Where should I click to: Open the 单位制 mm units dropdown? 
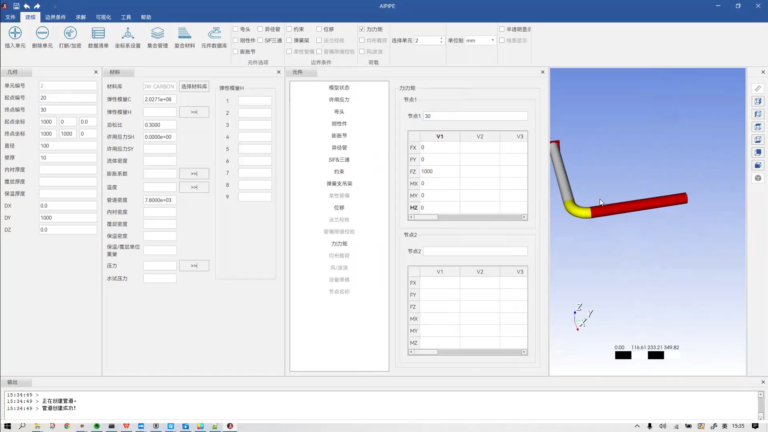click(x=480, y=41)
